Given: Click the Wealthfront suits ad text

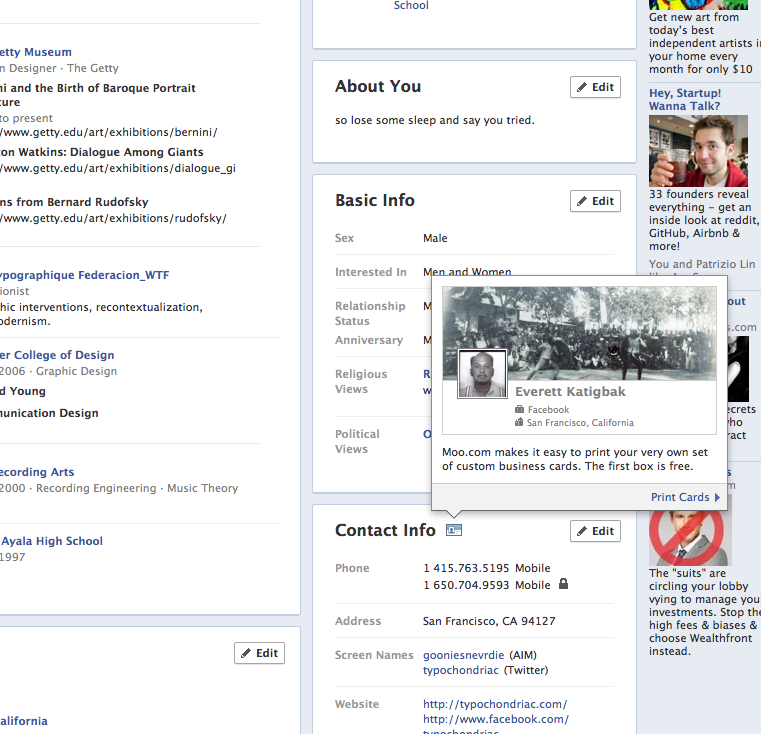Looking at the screenshot, I should pos(705,612).
